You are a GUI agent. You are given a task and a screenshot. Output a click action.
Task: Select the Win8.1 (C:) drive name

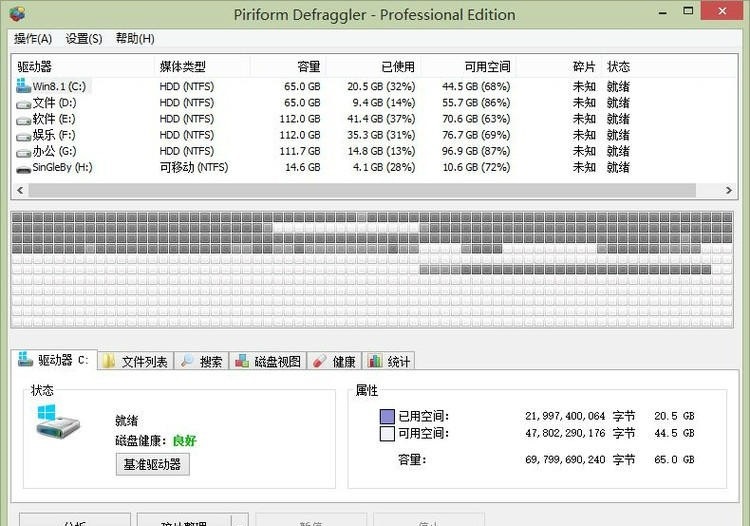(59, 87)
